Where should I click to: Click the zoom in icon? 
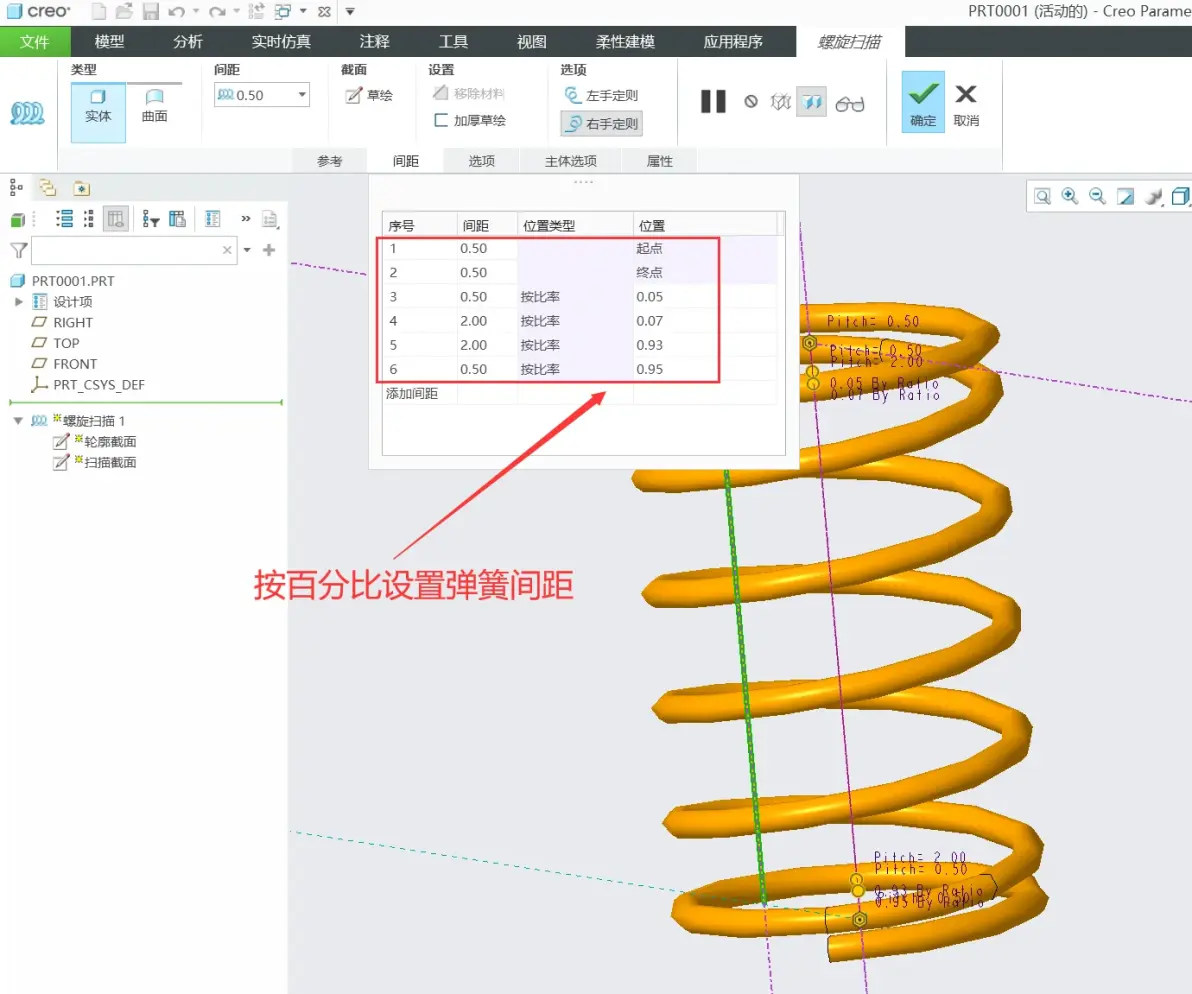(x=1070, y=197)
